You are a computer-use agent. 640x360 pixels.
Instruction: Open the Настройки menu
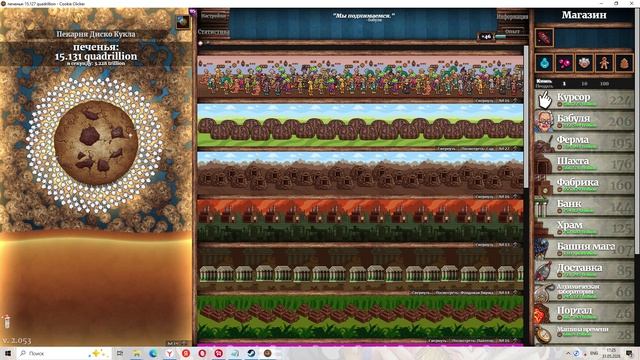(213, 16)
